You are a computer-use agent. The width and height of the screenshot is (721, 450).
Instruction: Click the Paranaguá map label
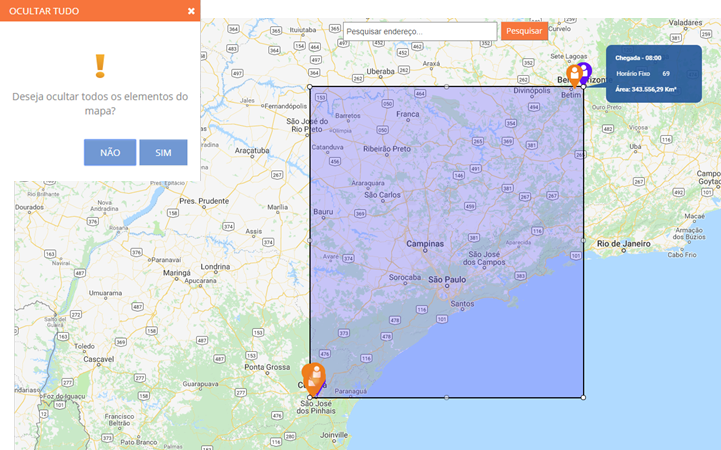[x=350, y=391]
